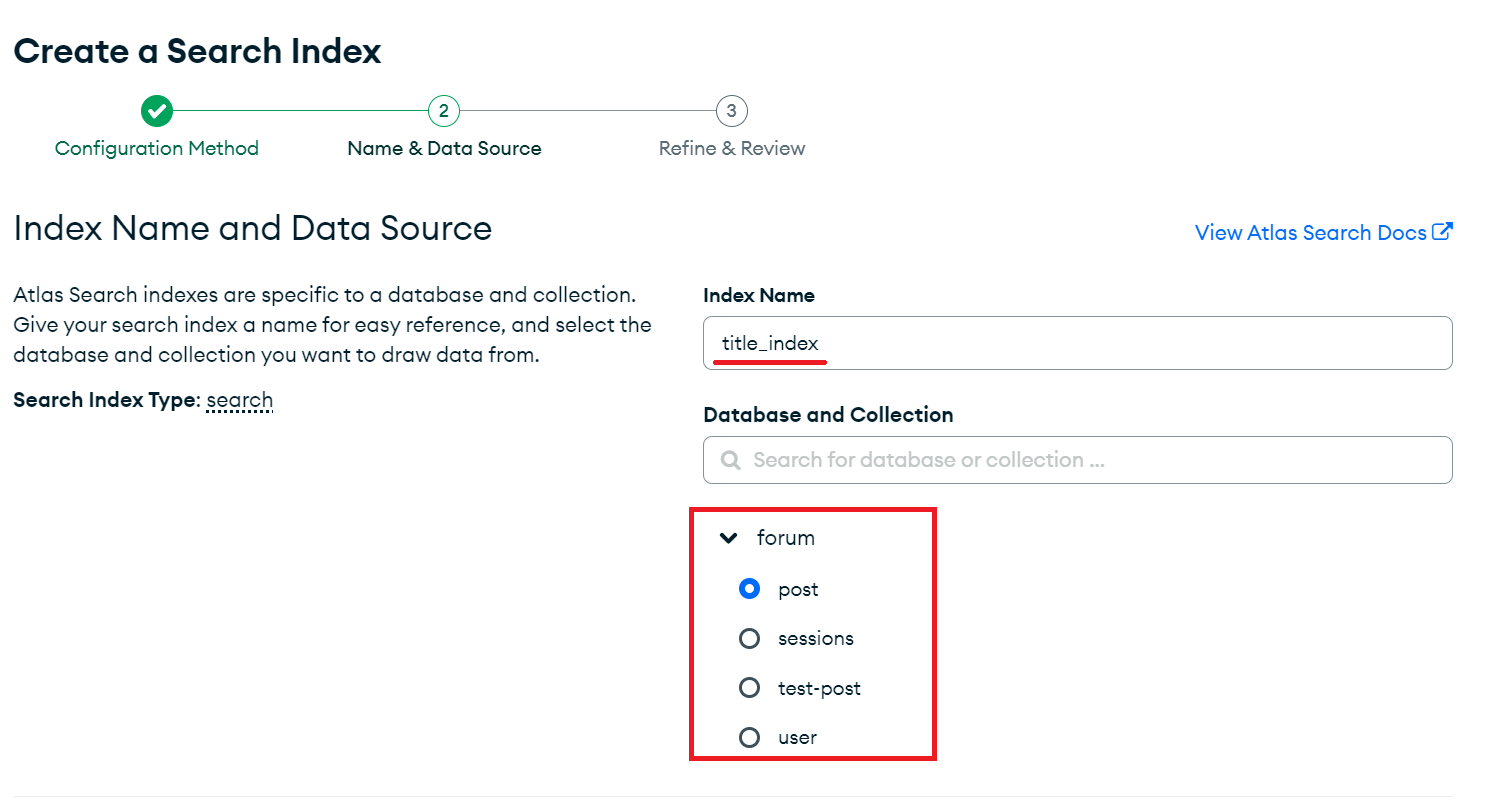Click the user collection label

coord(797,738)
